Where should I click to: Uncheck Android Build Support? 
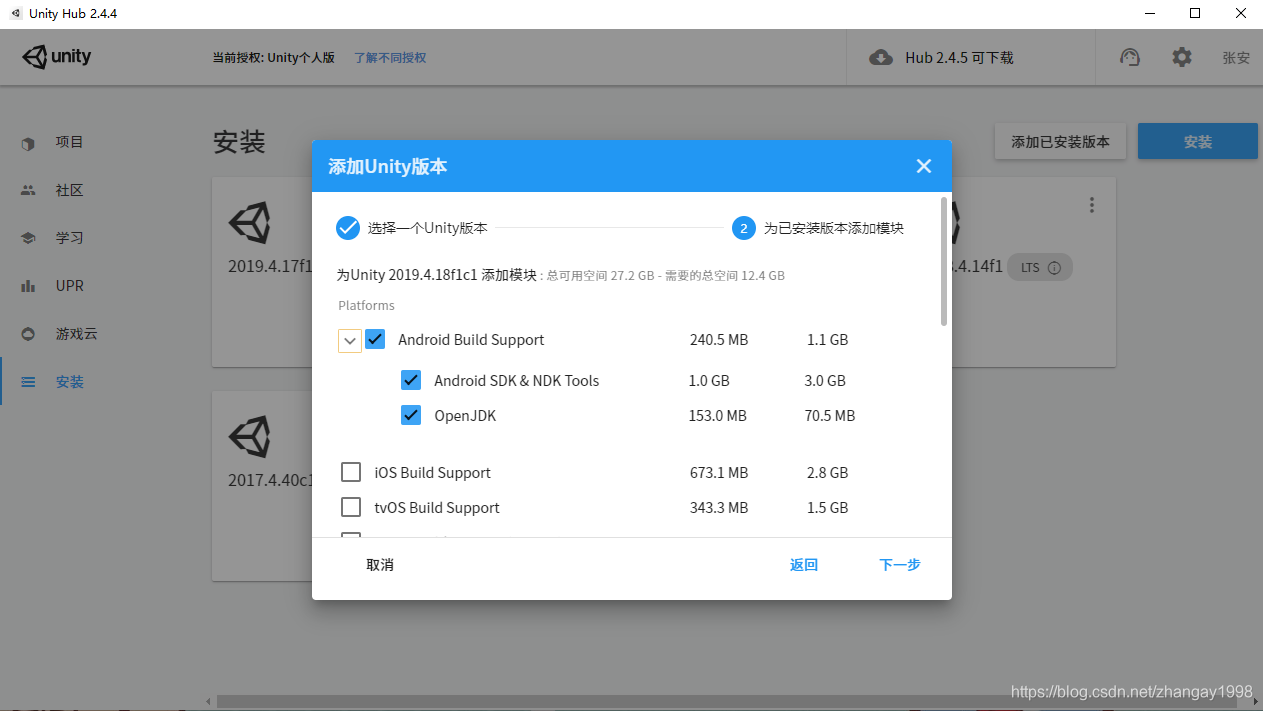pos(375,339)
